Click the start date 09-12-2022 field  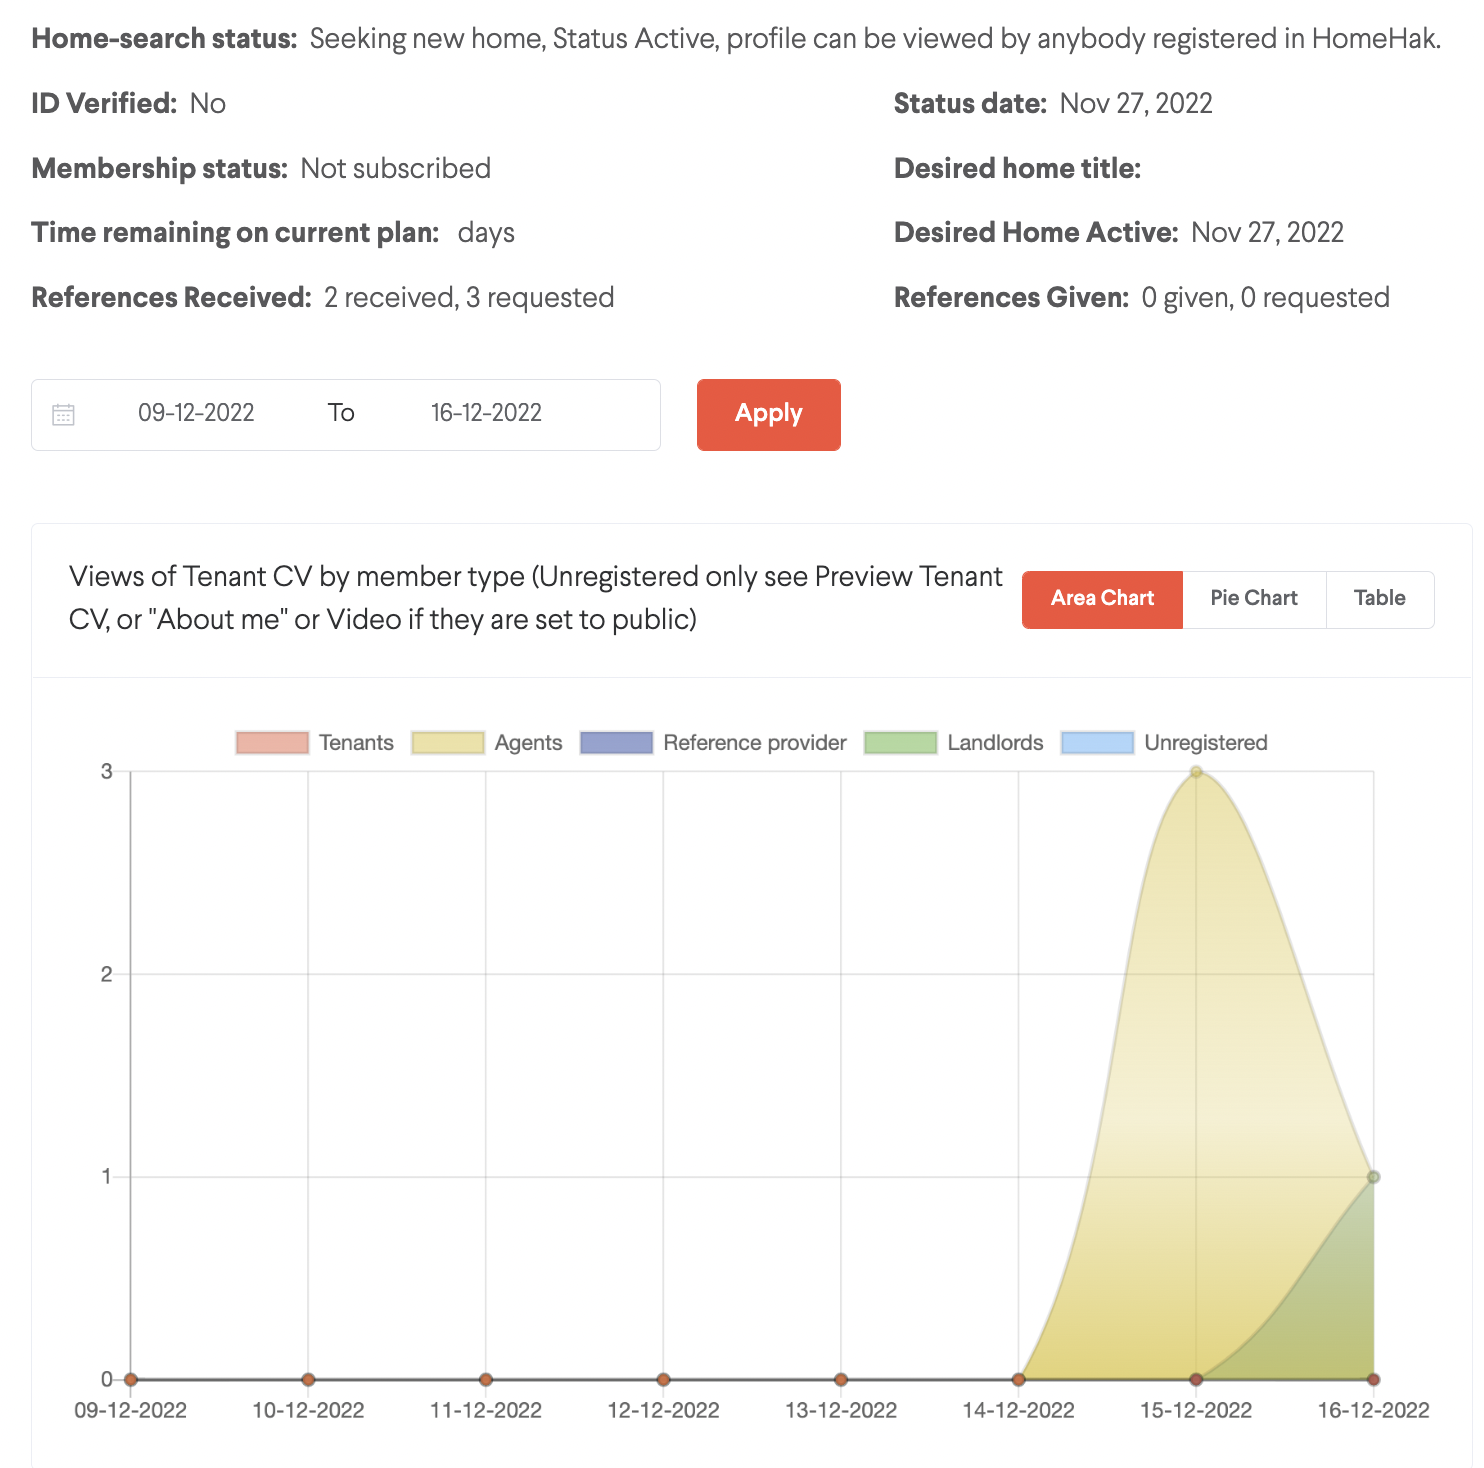(196, 413)
